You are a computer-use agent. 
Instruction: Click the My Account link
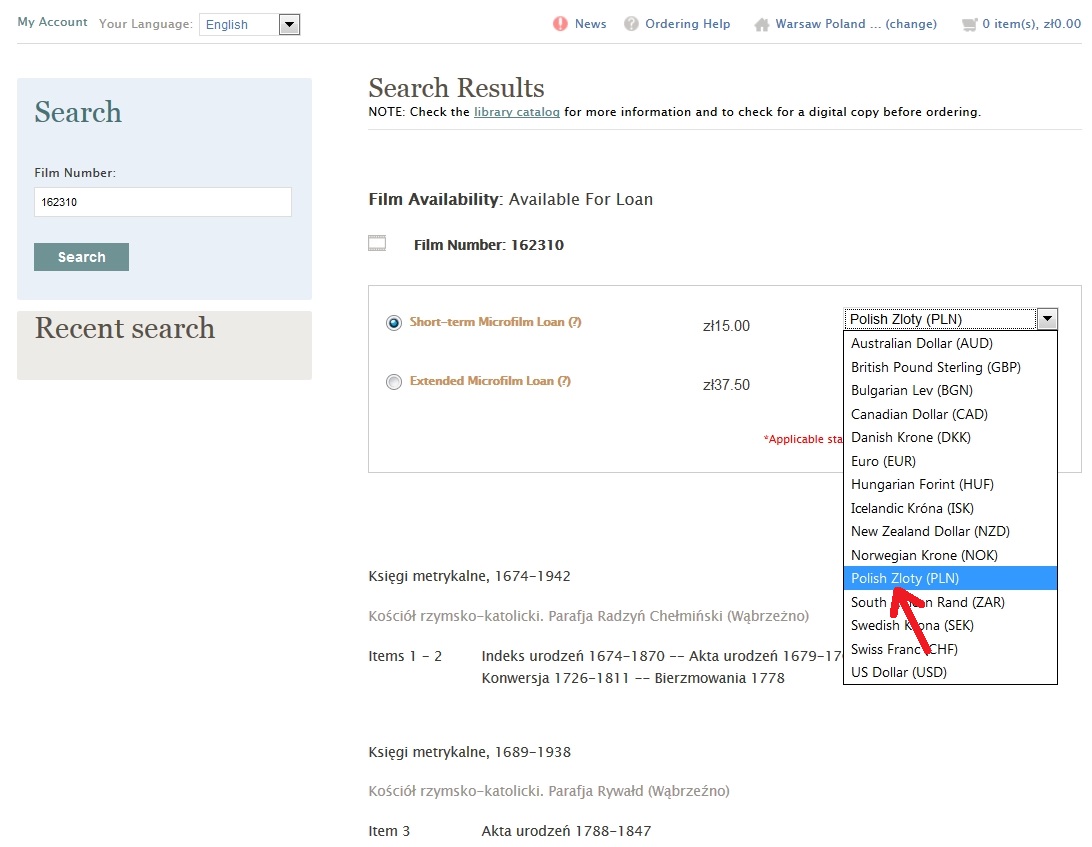click(52, 22)
